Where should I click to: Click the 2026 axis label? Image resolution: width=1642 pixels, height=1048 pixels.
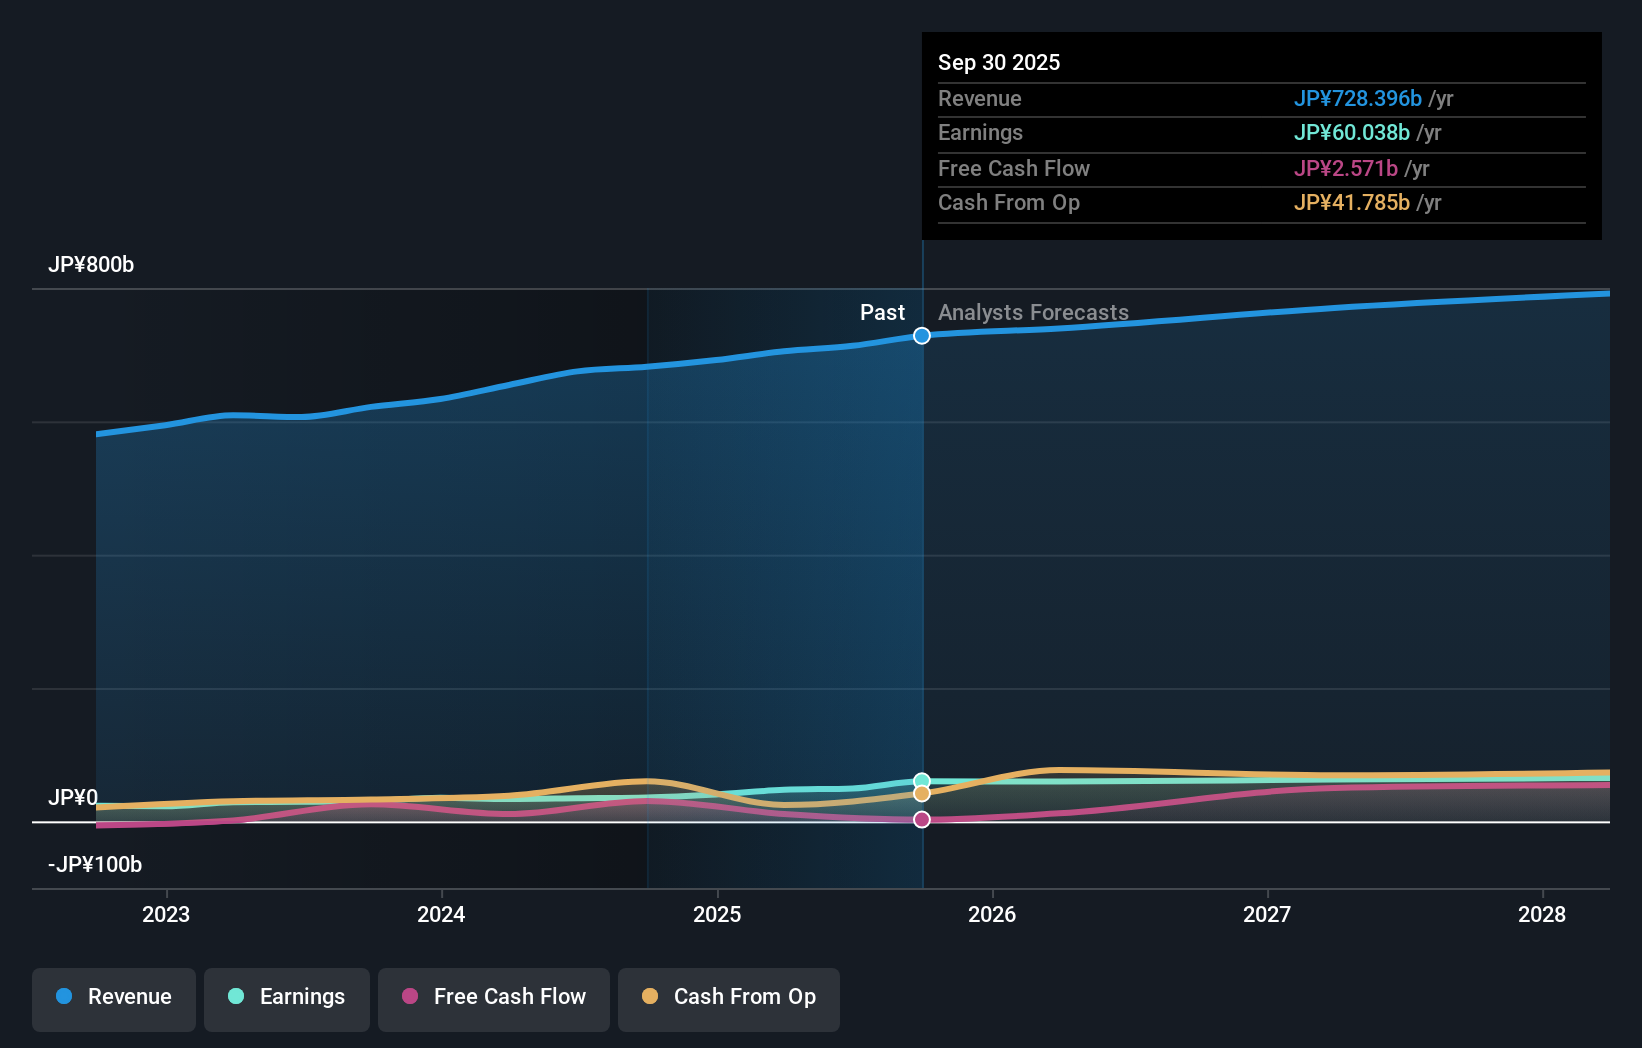[x=992, y=914]
